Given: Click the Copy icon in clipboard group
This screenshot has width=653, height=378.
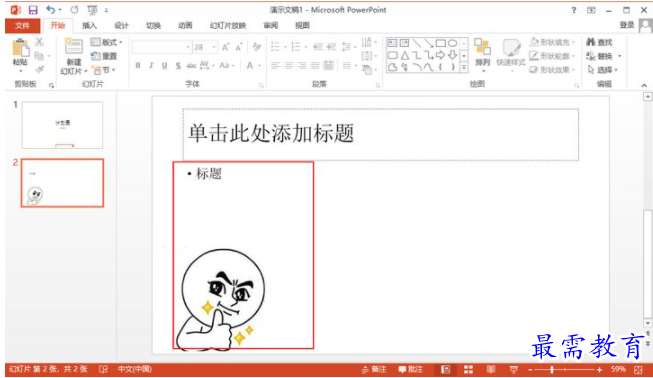Looking at the screenshot, I should point(39,56).
